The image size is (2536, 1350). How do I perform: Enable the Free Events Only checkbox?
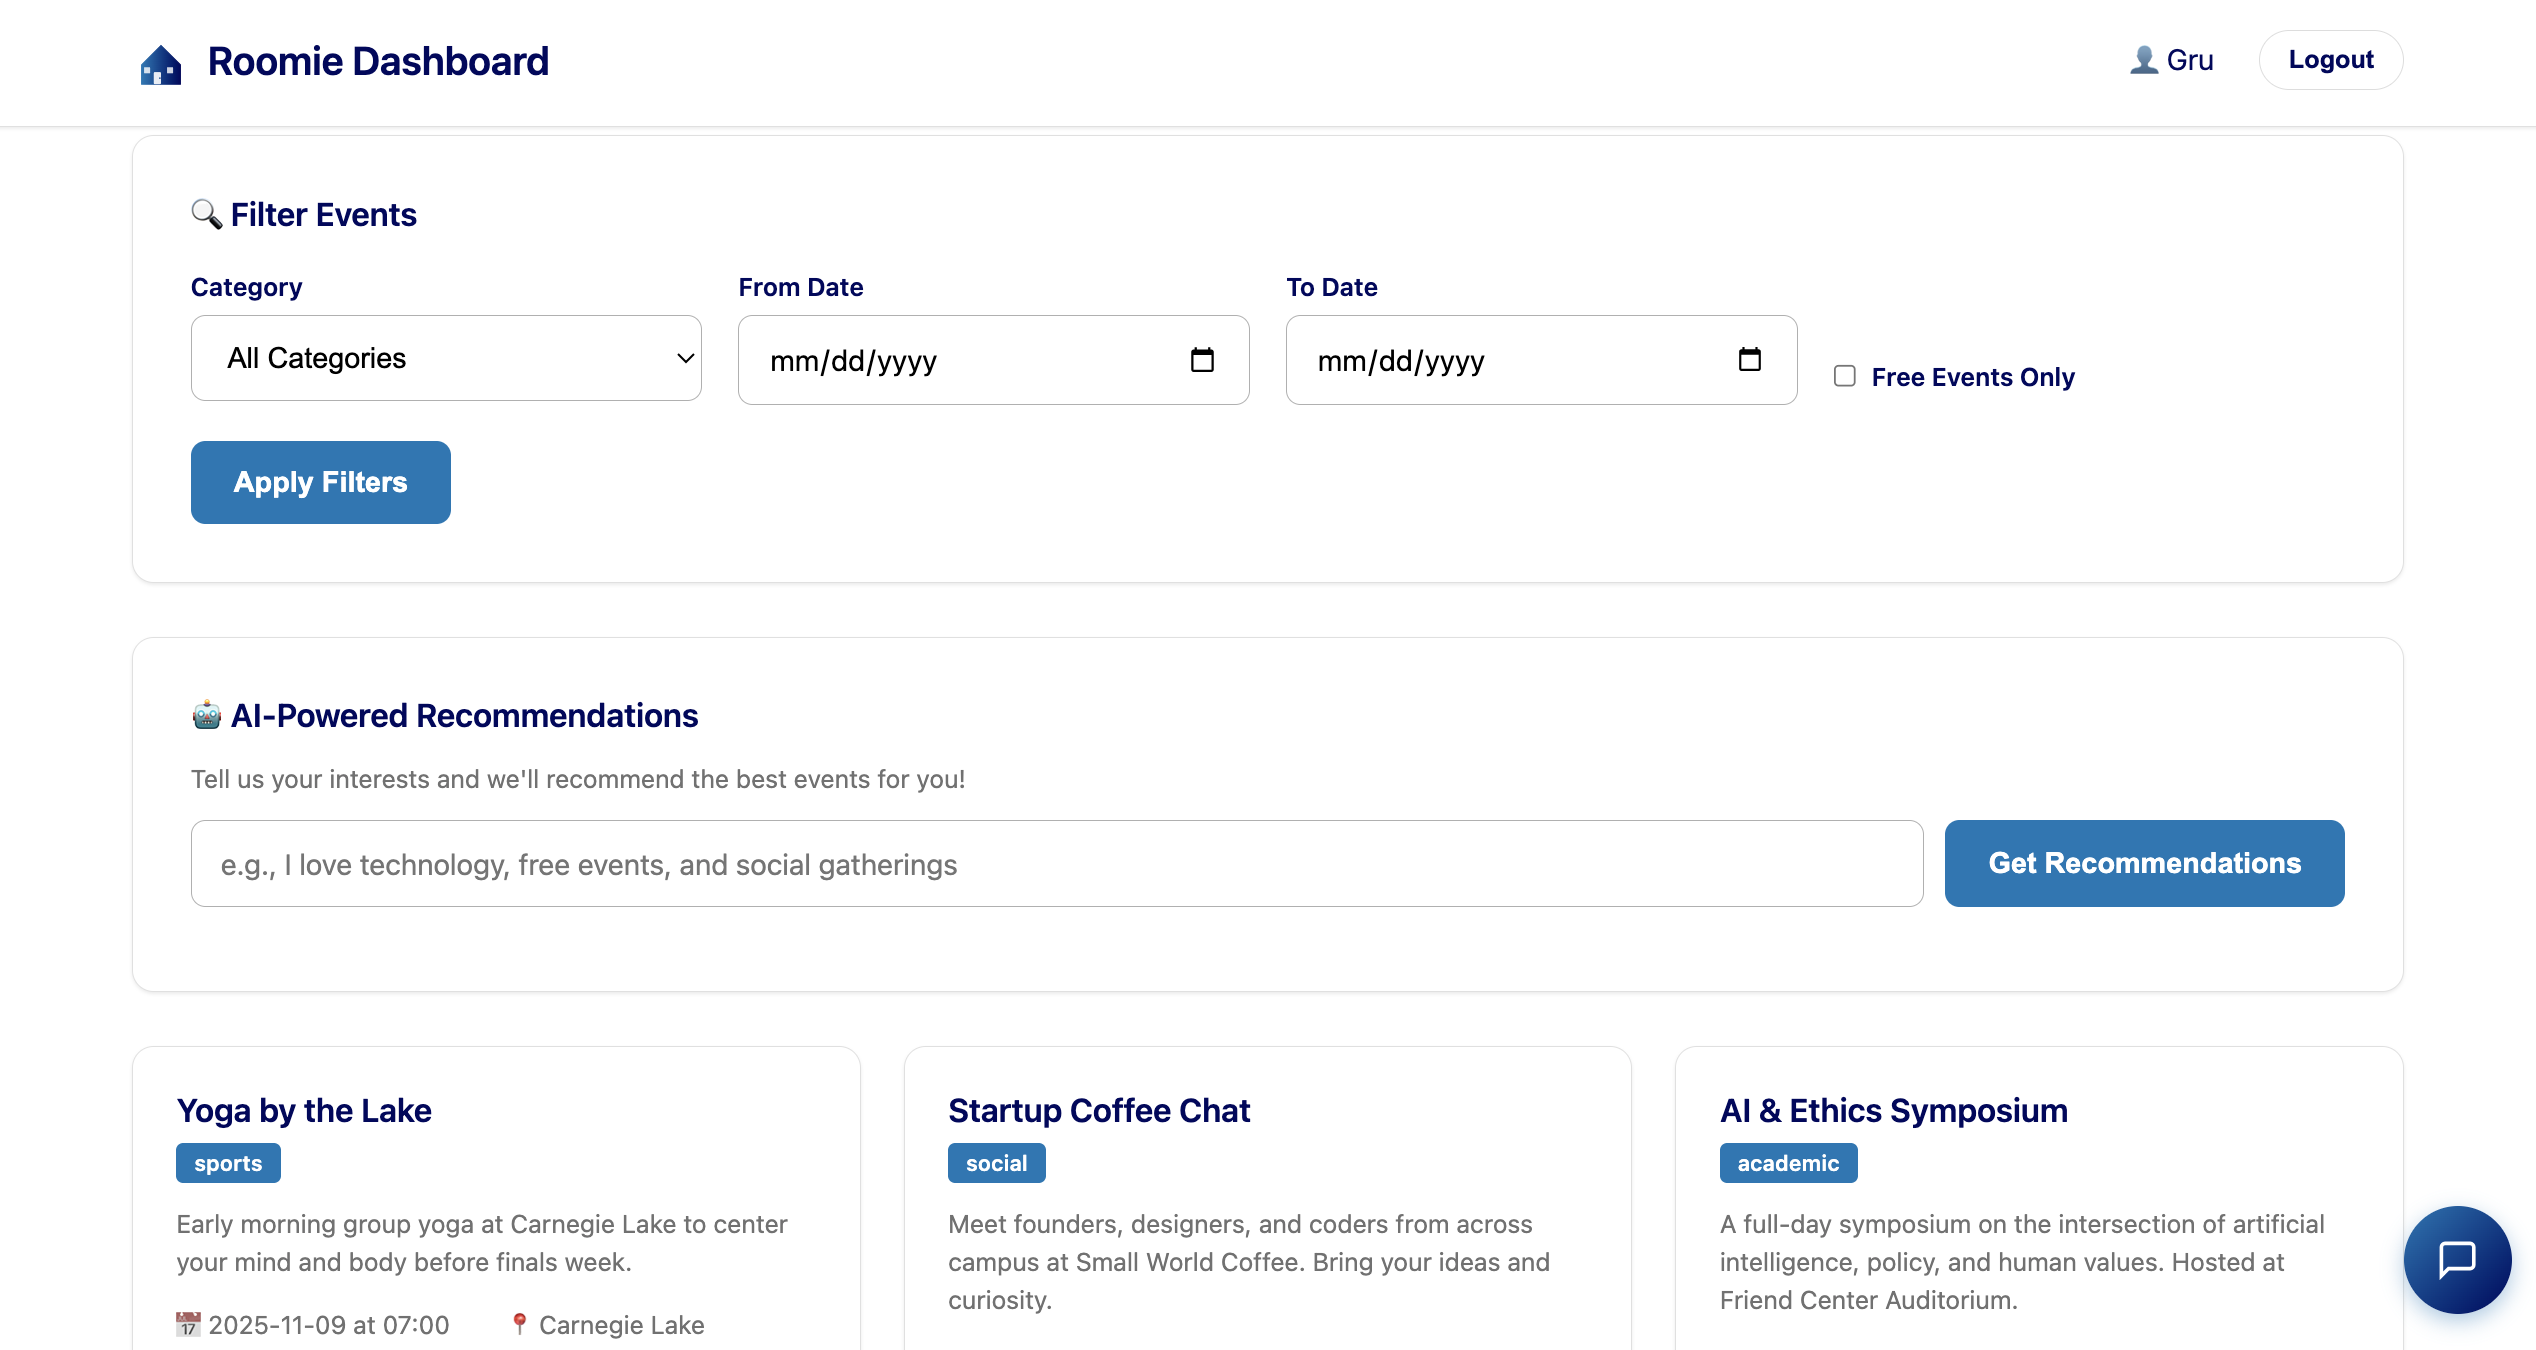1845,376
